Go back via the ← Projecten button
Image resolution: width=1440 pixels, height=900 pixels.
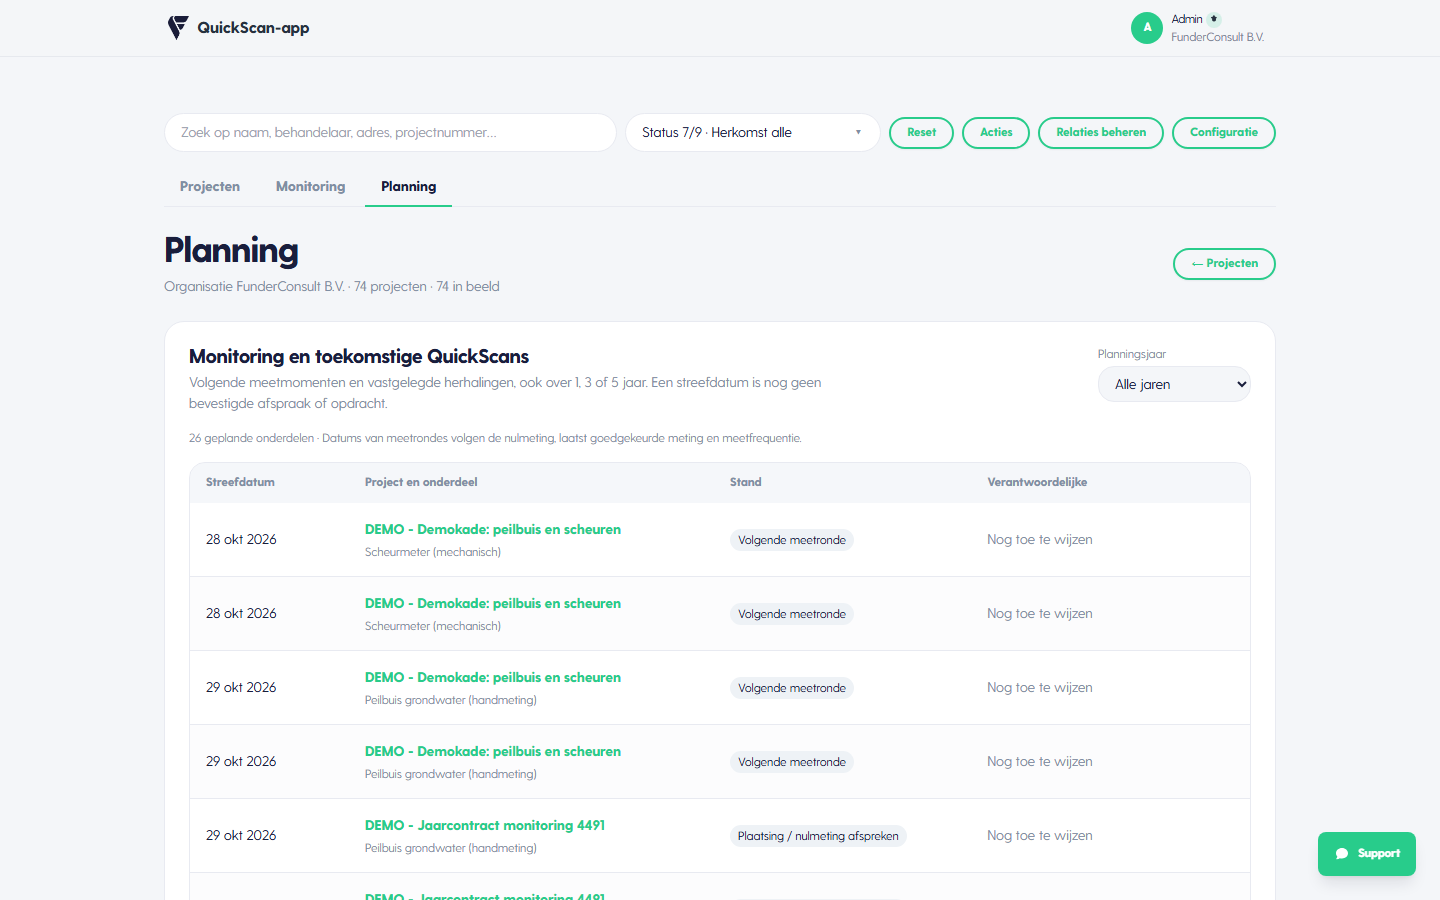1224,264
